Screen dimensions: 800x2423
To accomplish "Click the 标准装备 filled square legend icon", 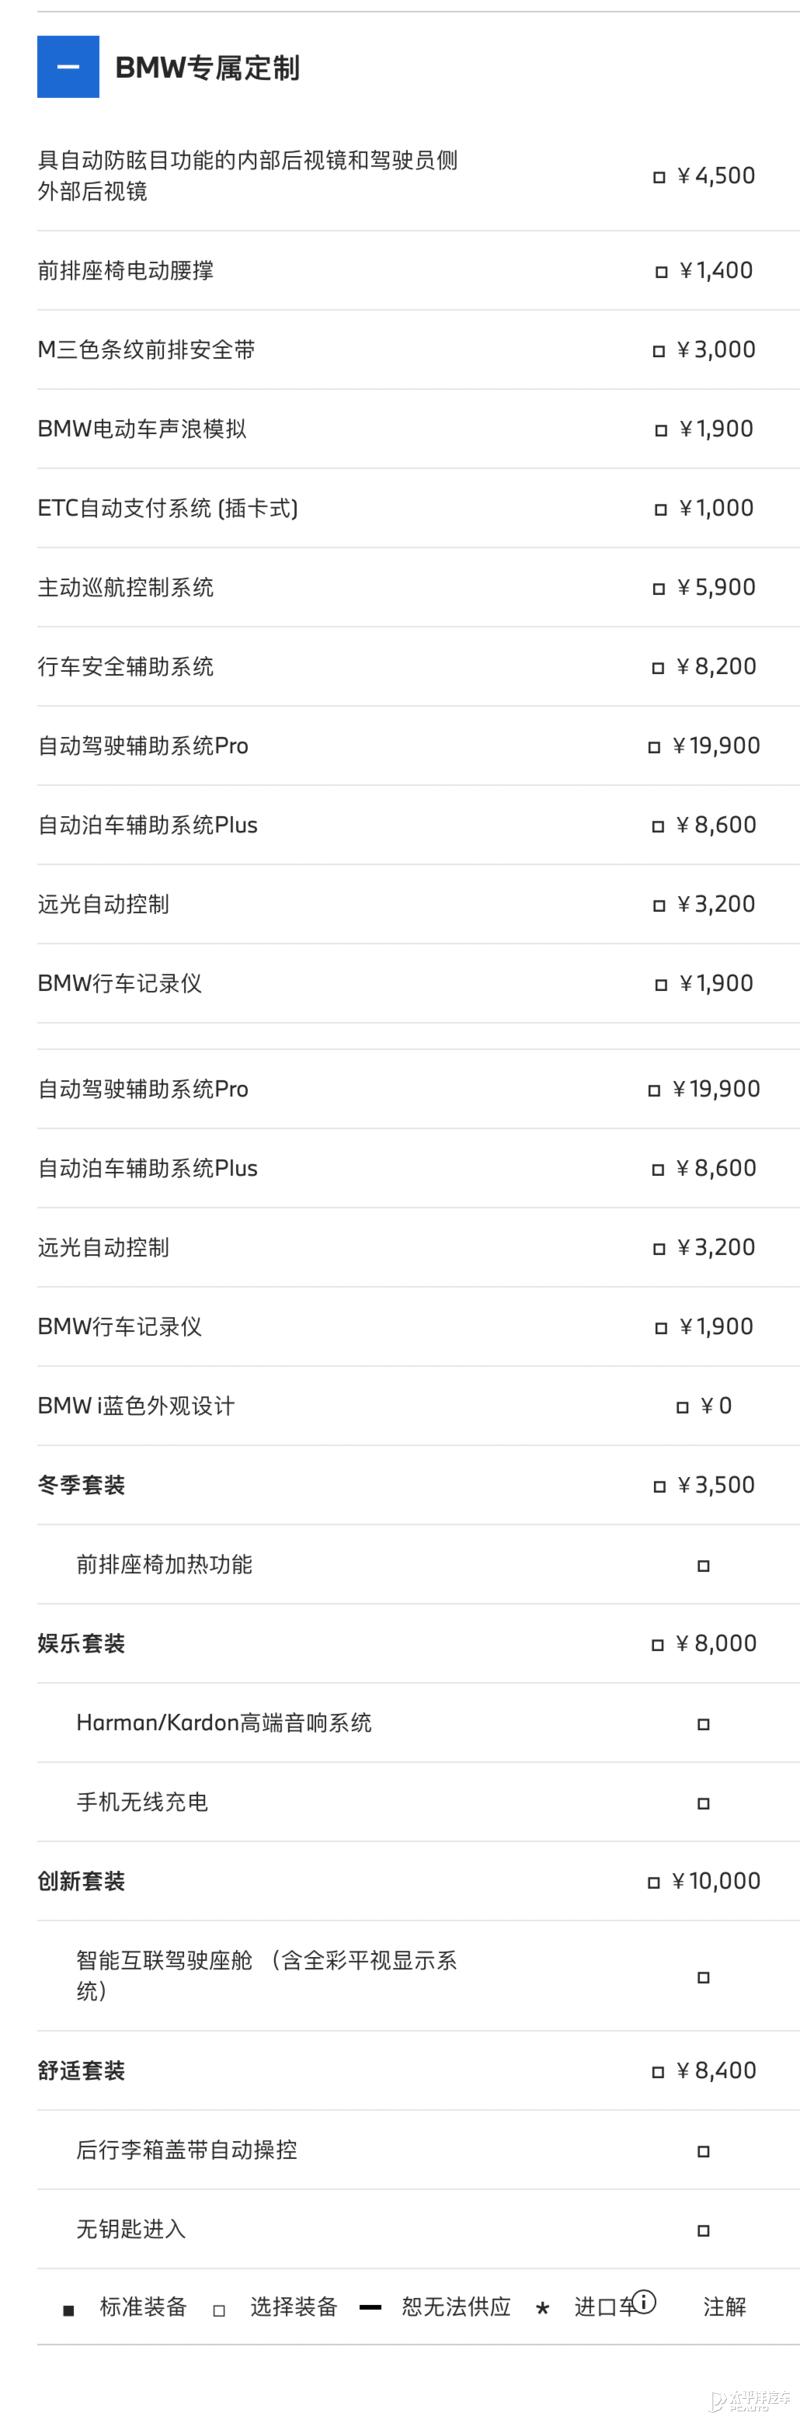I will click(69, 2310).
